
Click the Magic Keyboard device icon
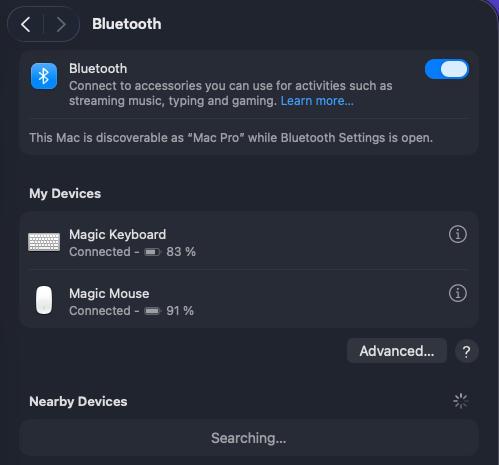pyautogui.click(x=44, y=242)
